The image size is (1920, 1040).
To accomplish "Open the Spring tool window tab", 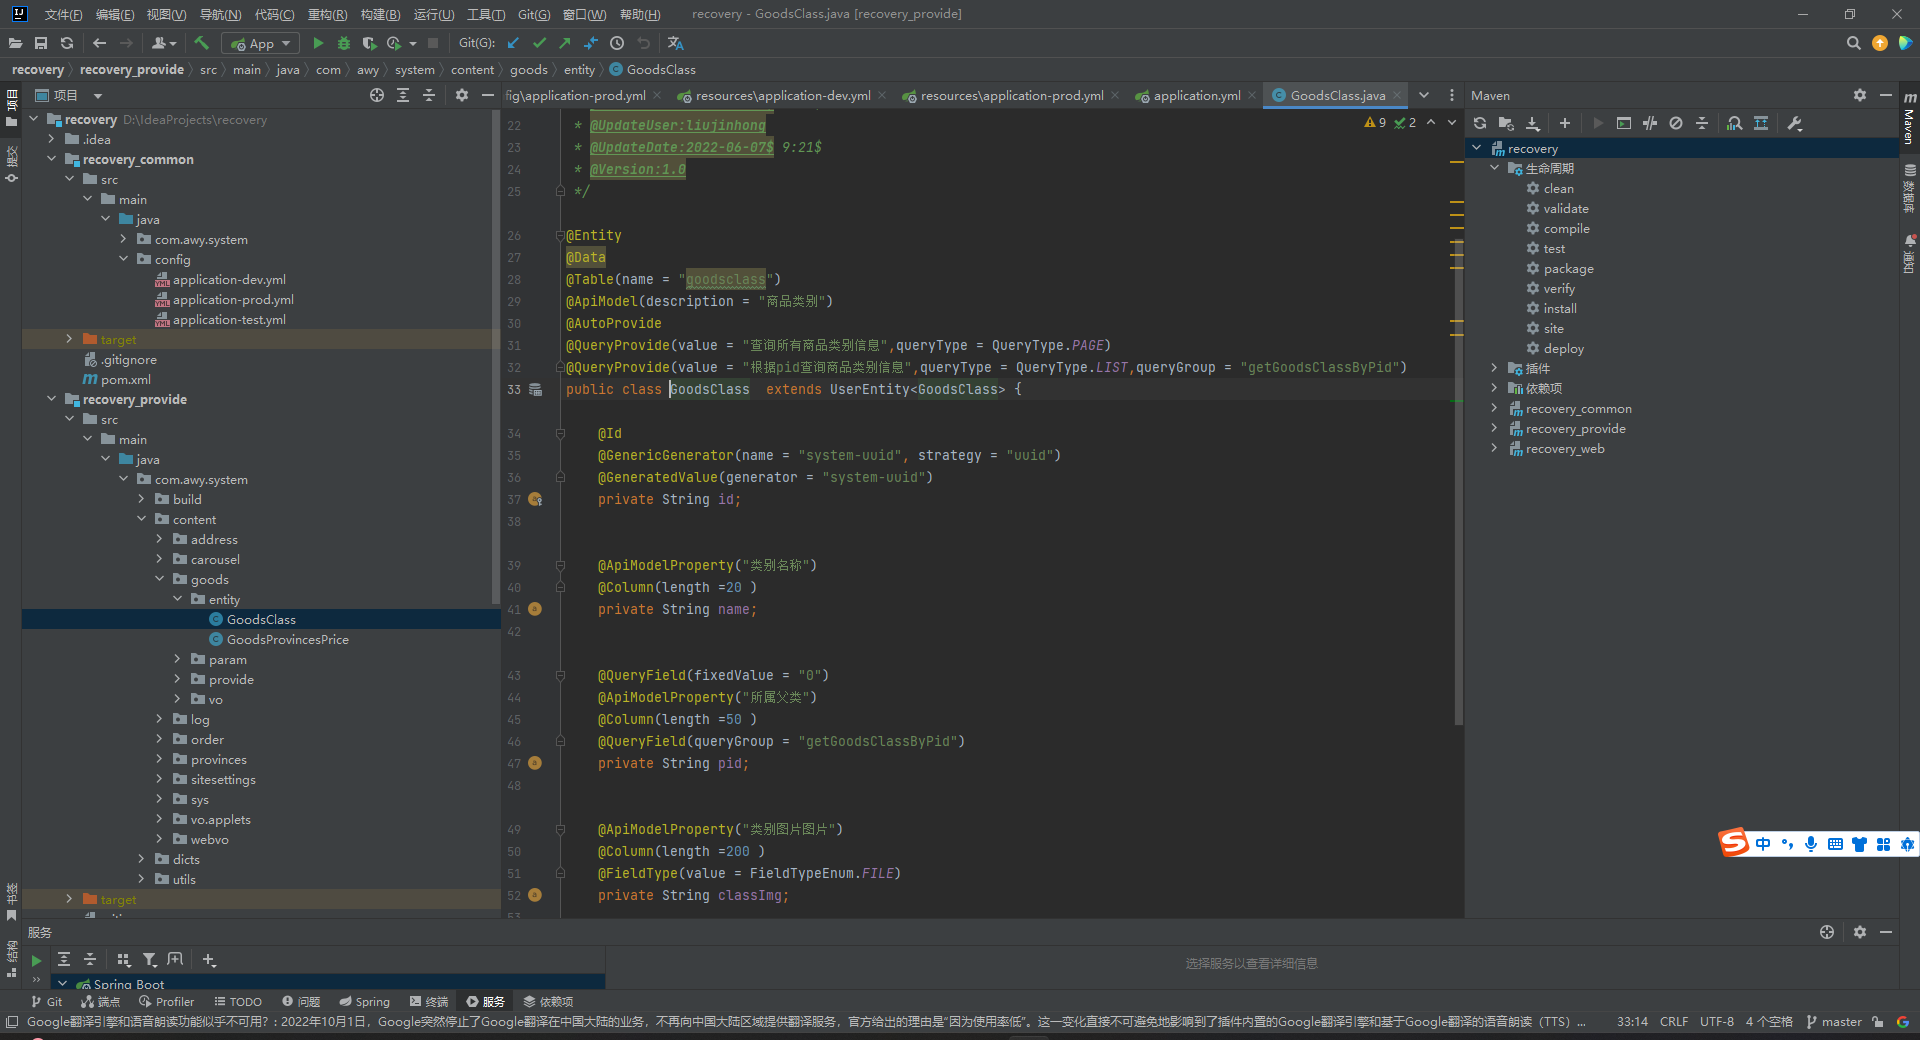I will click(x=364, y=1001).
